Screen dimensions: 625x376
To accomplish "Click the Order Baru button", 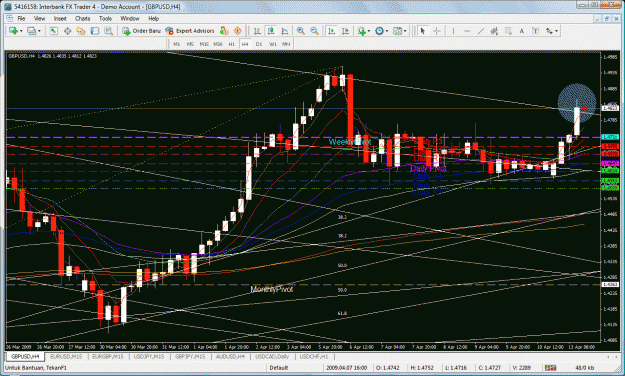I will 141,31.
